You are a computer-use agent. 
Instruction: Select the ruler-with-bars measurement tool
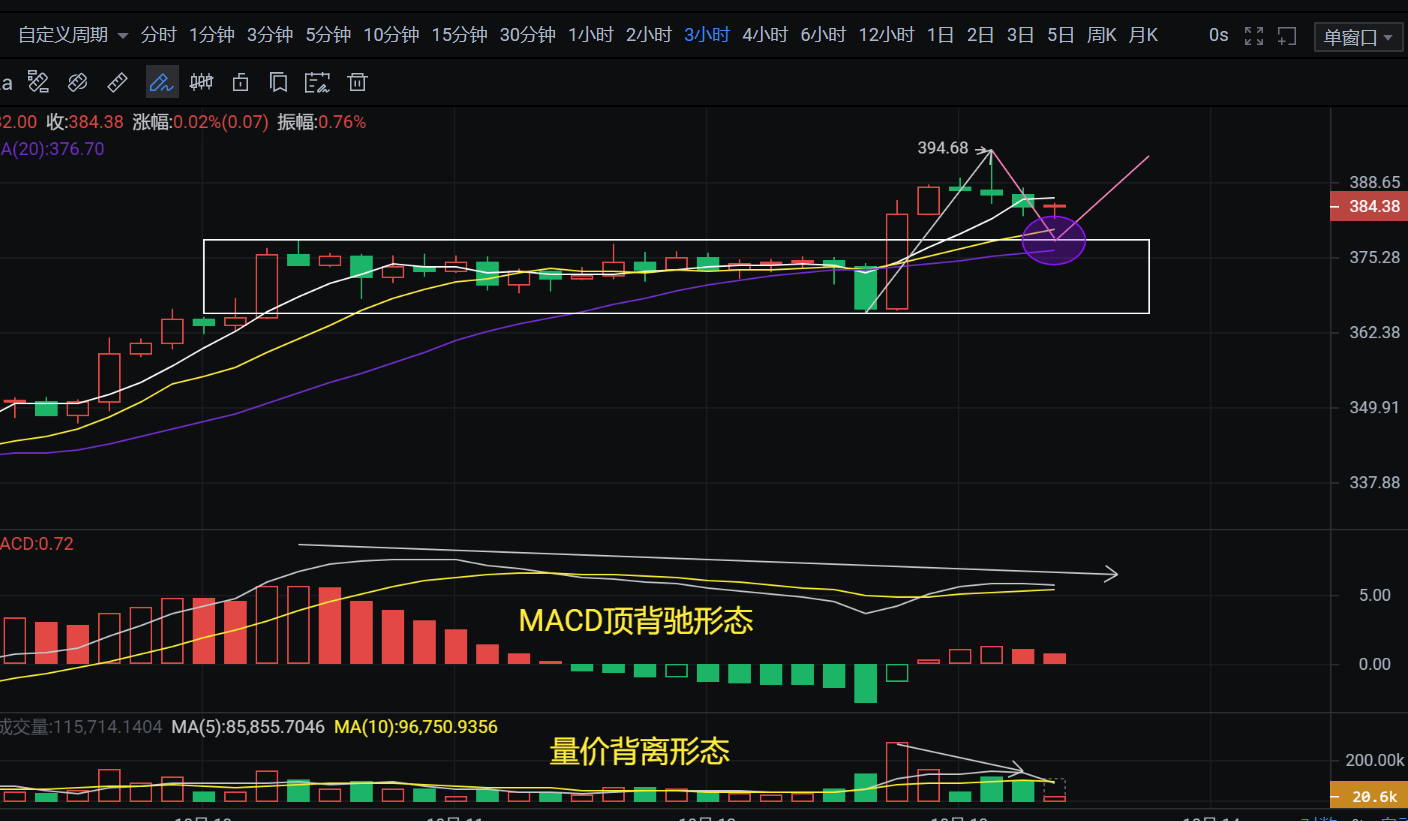38,82
